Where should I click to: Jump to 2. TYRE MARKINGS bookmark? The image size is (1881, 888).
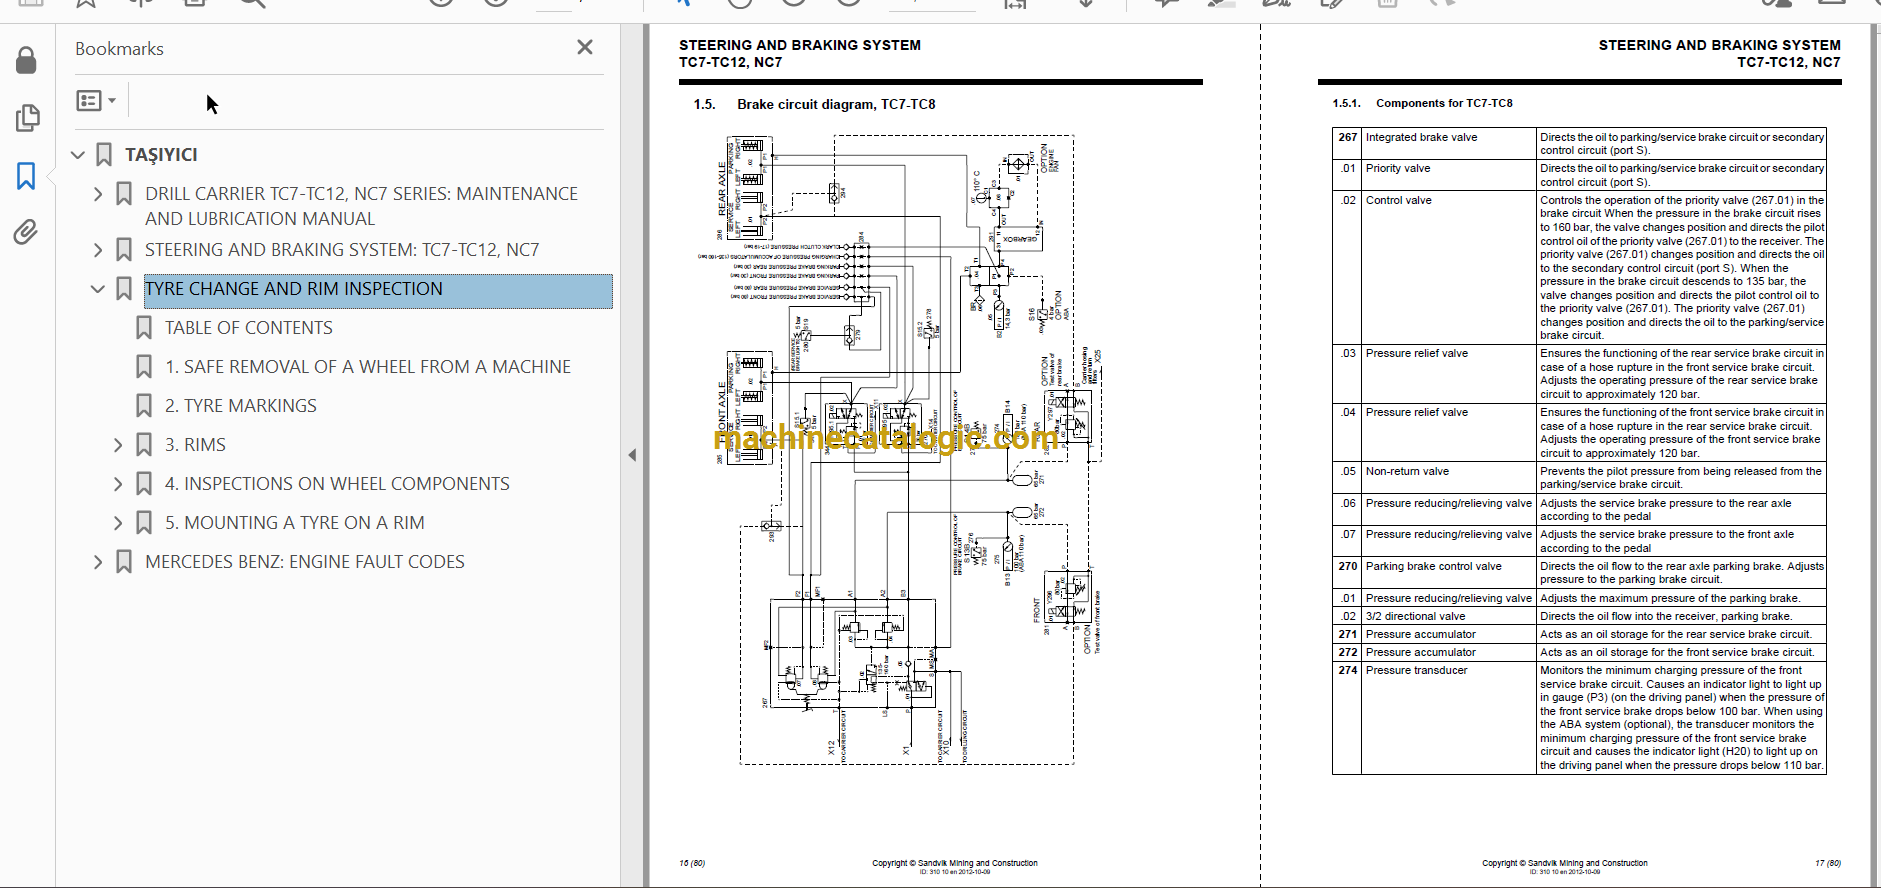[x=241, y=406]
